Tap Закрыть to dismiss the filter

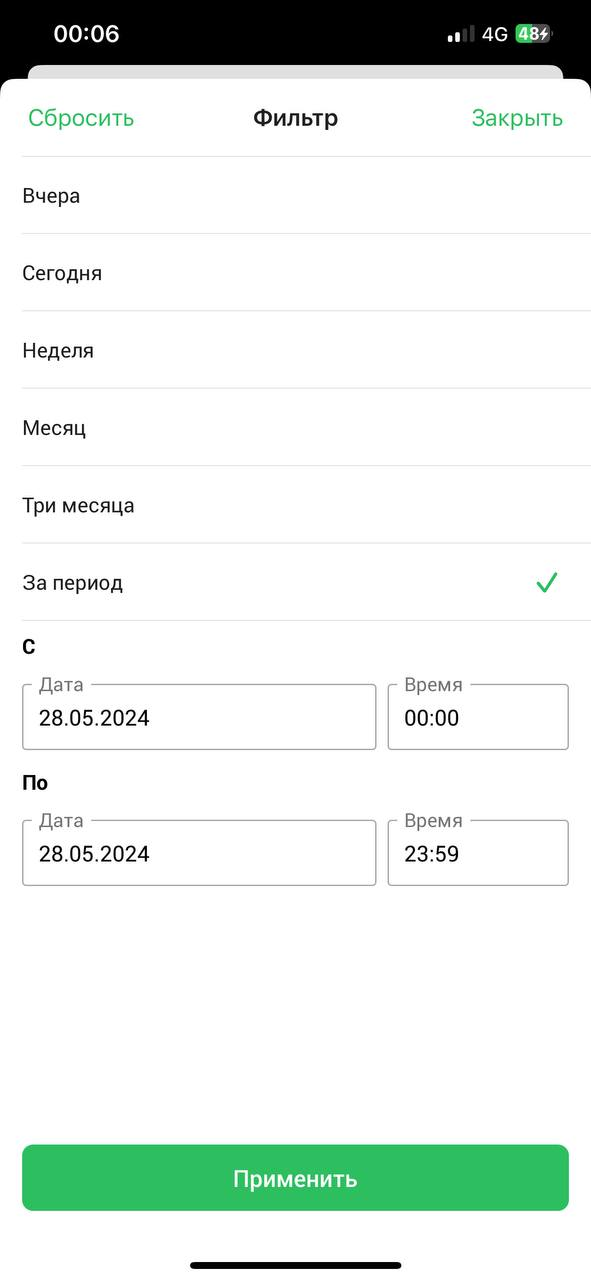517,118
